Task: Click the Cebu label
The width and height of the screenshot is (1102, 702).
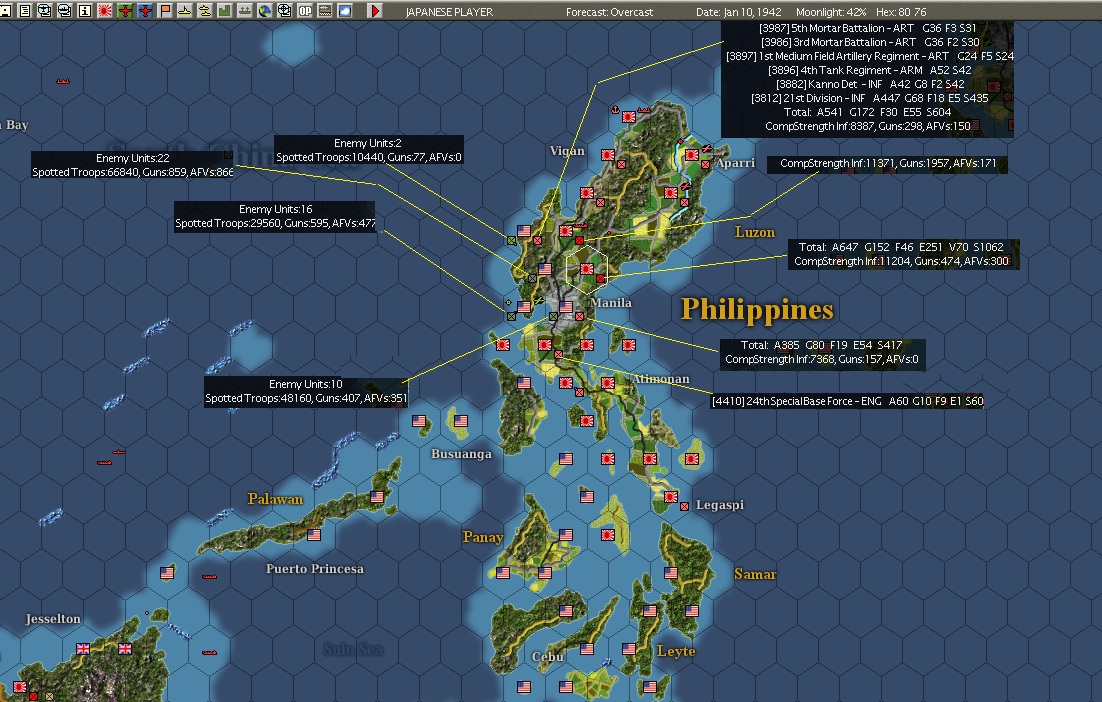Action: tap(547, 656)
